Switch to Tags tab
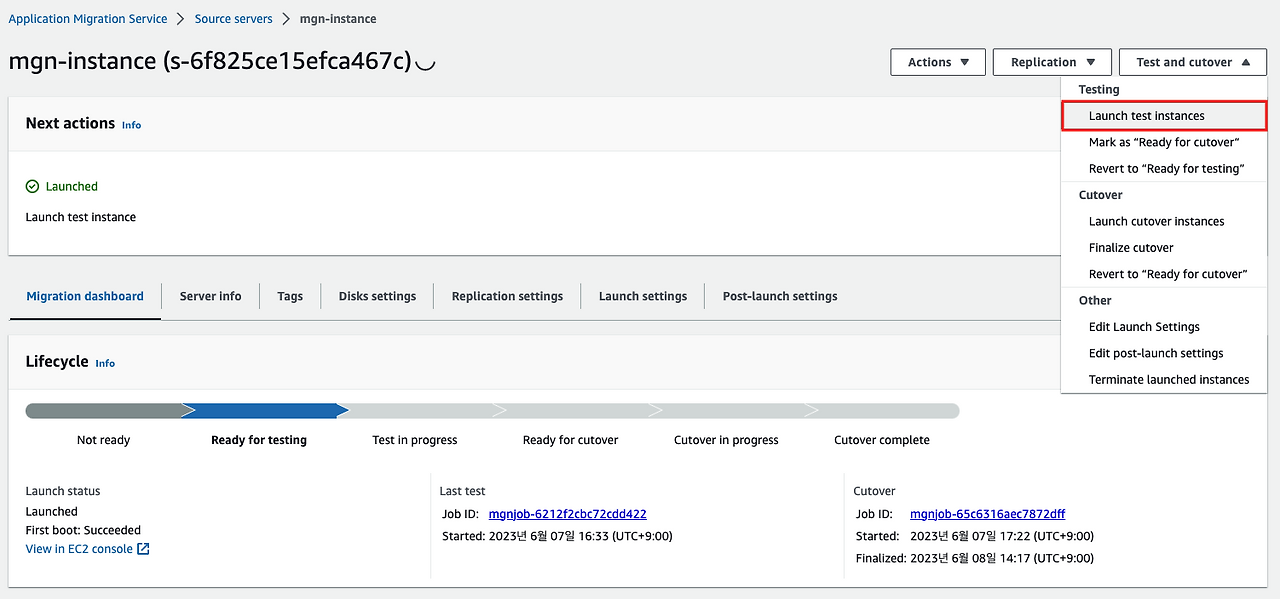The image size is (1280, 599). [x=290, y=296]
